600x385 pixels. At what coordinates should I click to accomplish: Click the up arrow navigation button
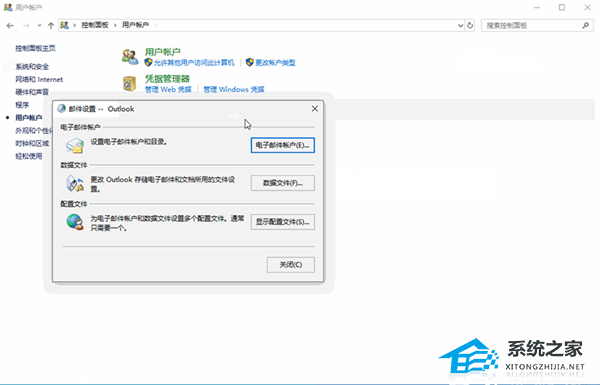(51, 26)
